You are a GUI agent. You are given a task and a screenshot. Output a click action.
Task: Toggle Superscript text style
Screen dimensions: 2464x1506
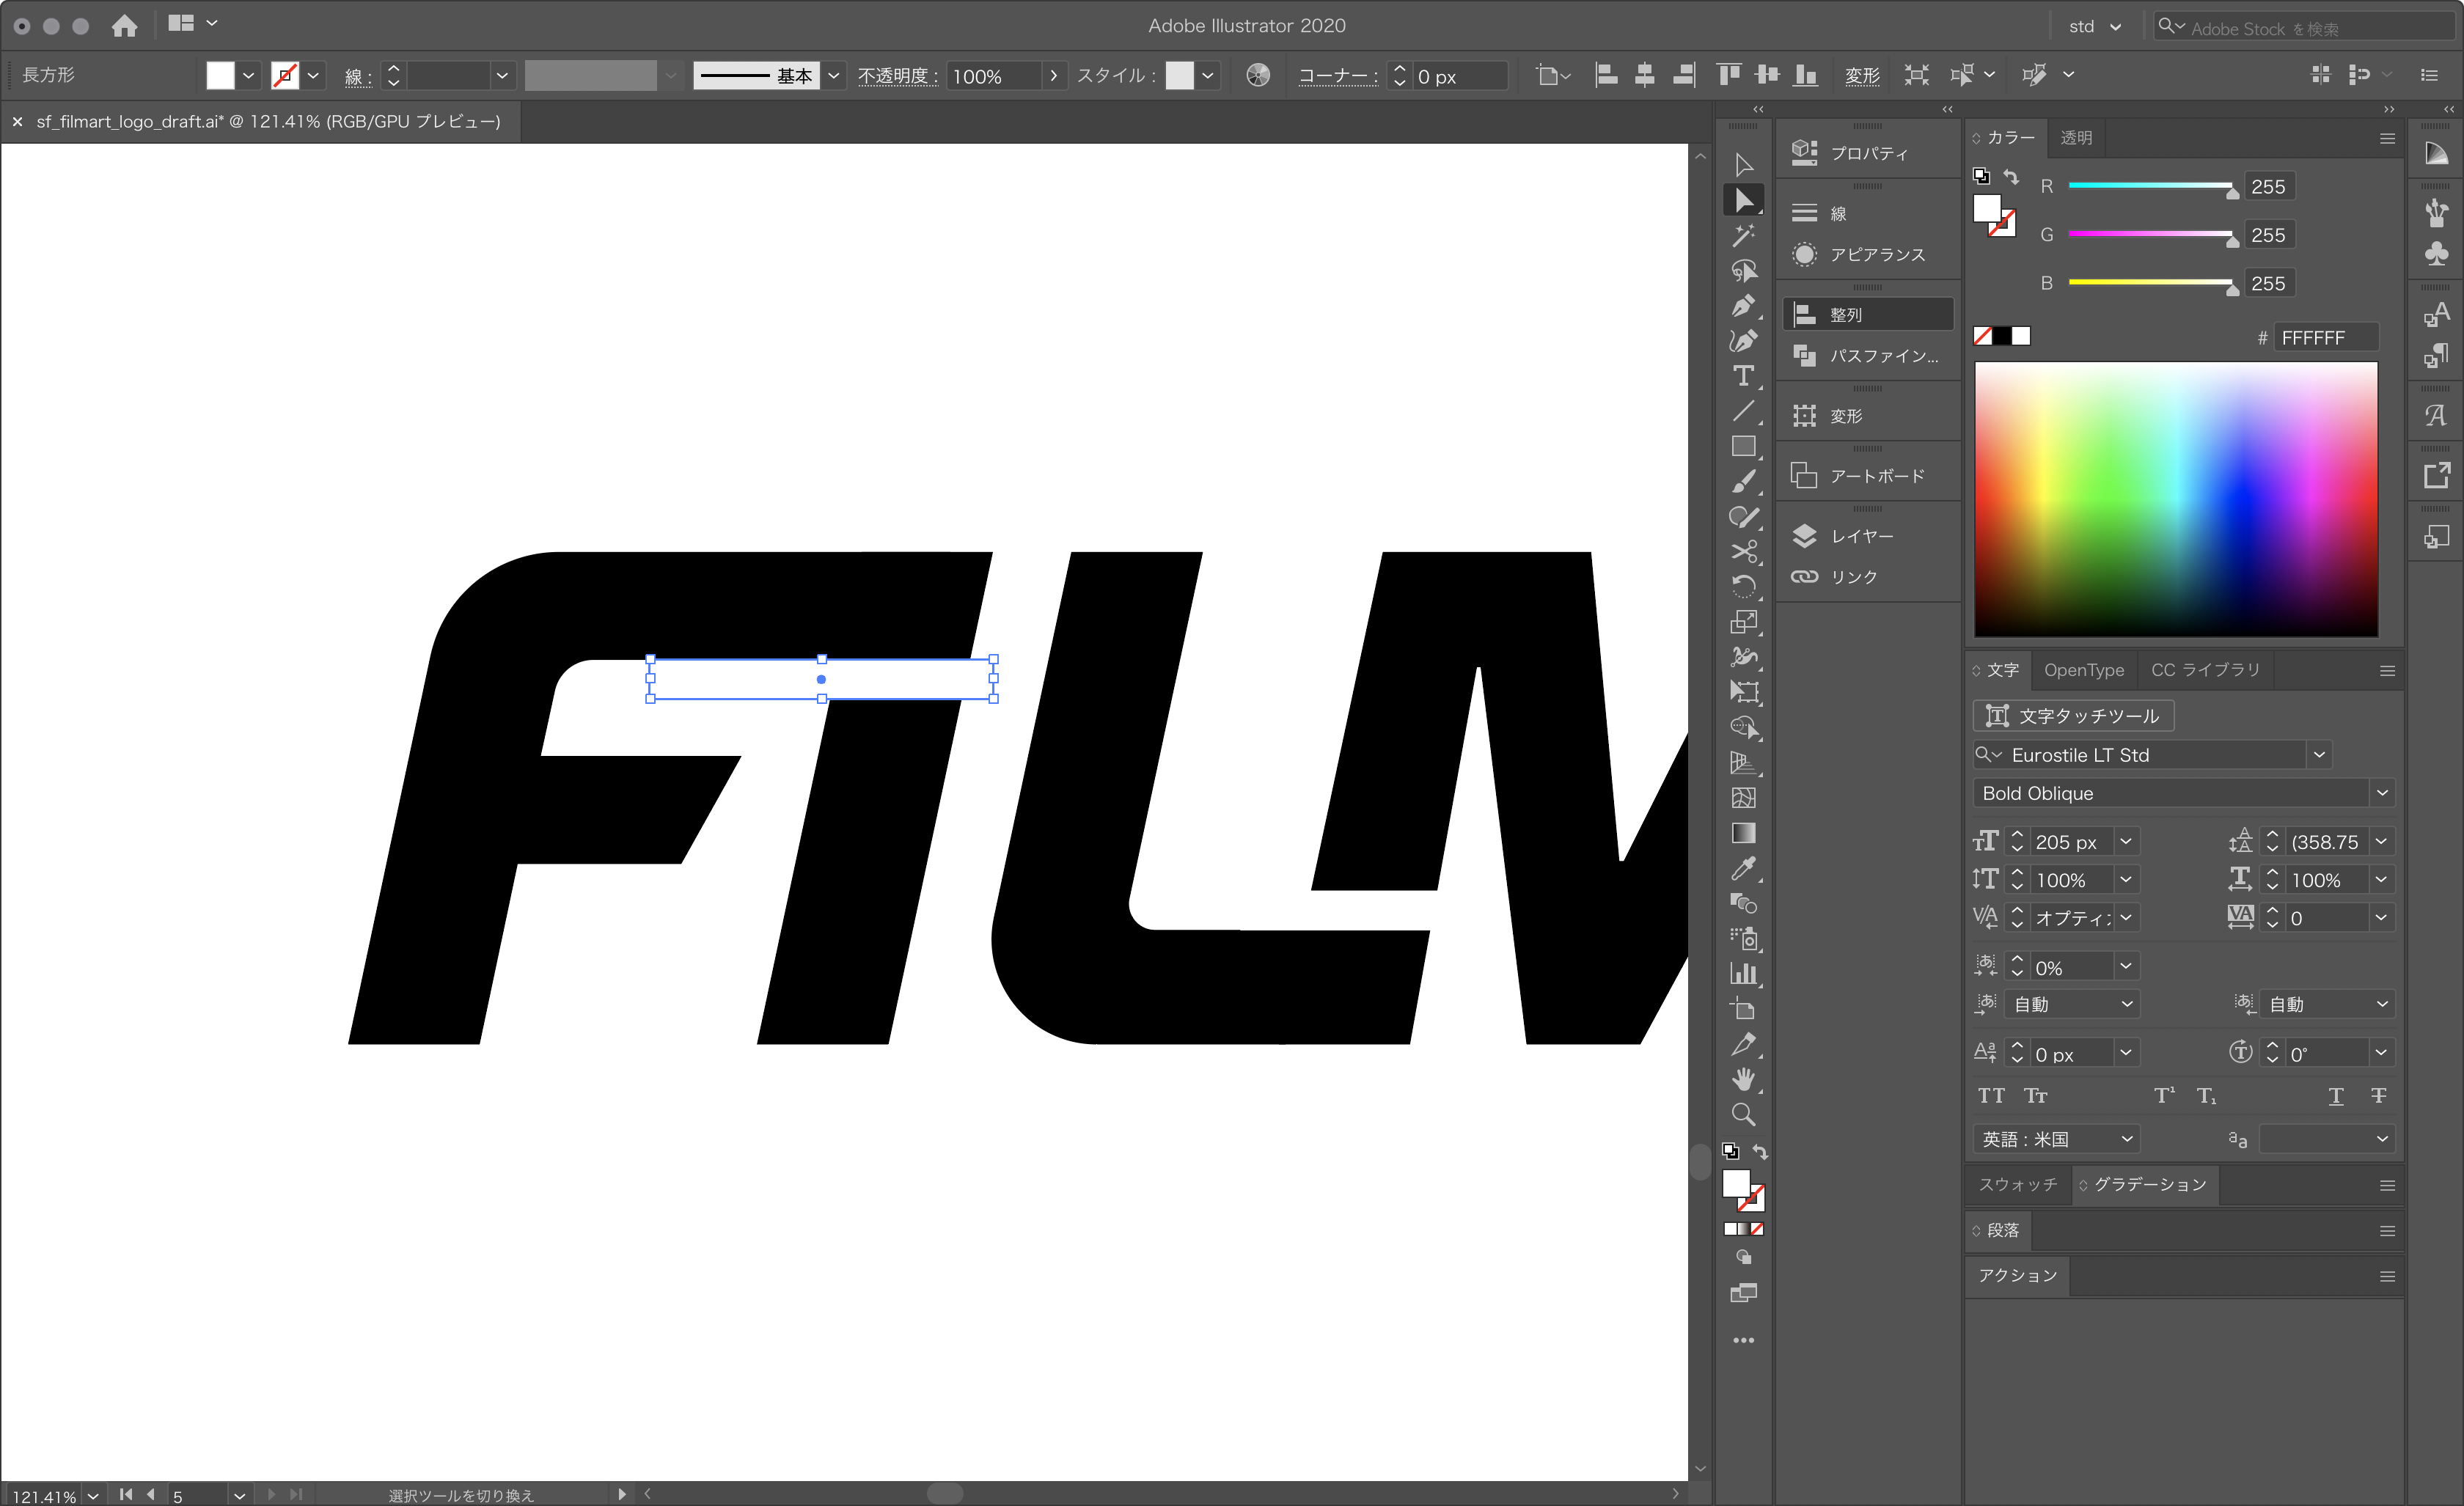pos(2164,1096)
